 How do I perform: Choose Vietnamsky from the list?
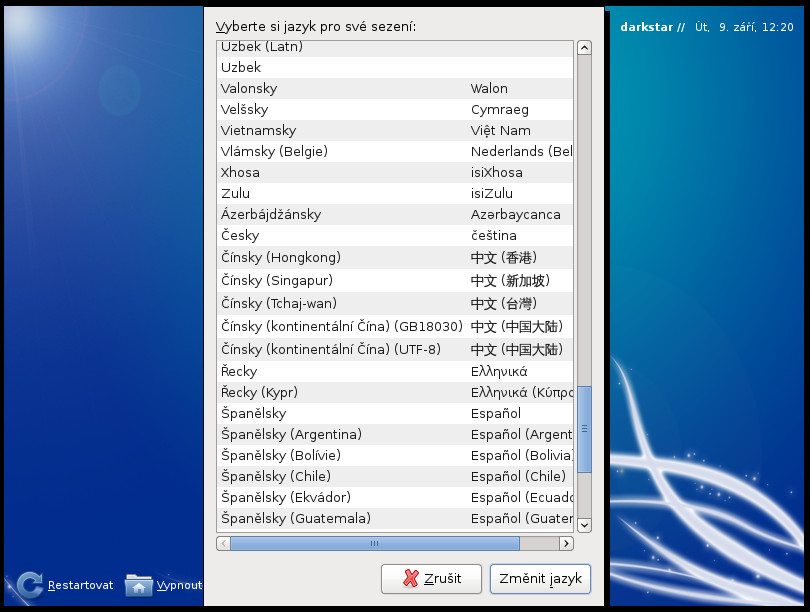(x=395, y=131)
